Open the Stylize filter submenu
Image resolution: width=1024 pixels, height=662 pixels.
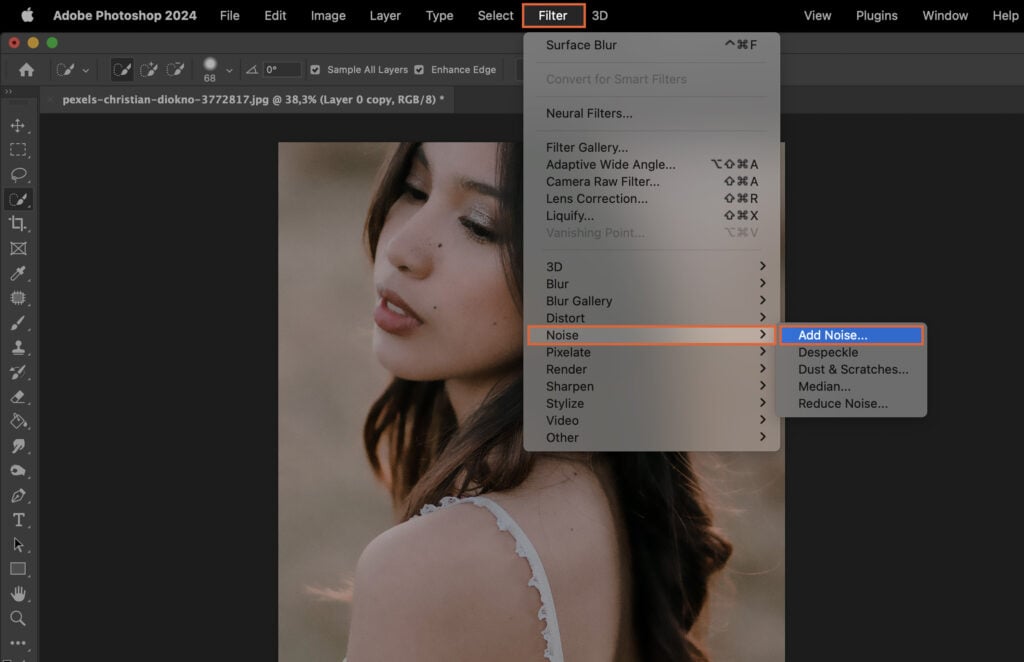pyautogui.click(x=600, y=403)
